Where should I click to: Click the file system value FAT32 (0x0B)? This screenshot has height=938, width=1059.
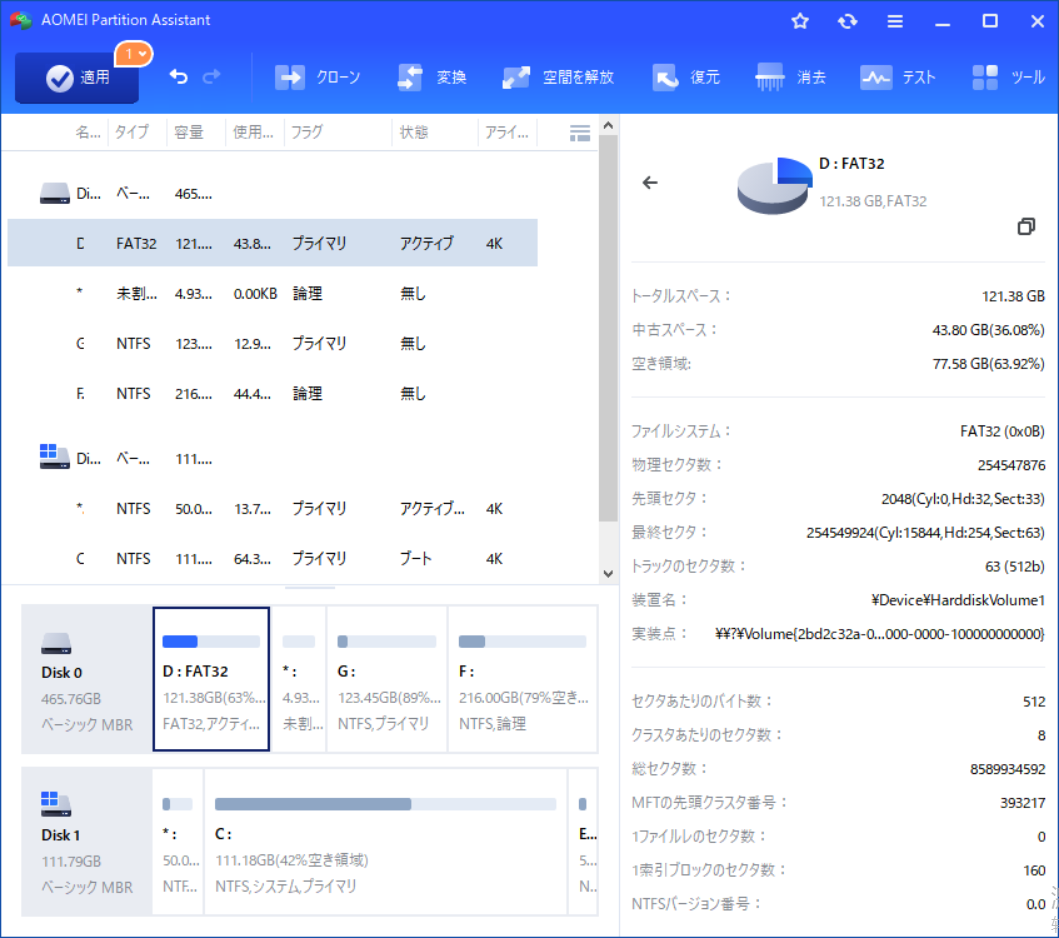point(1002,431)
